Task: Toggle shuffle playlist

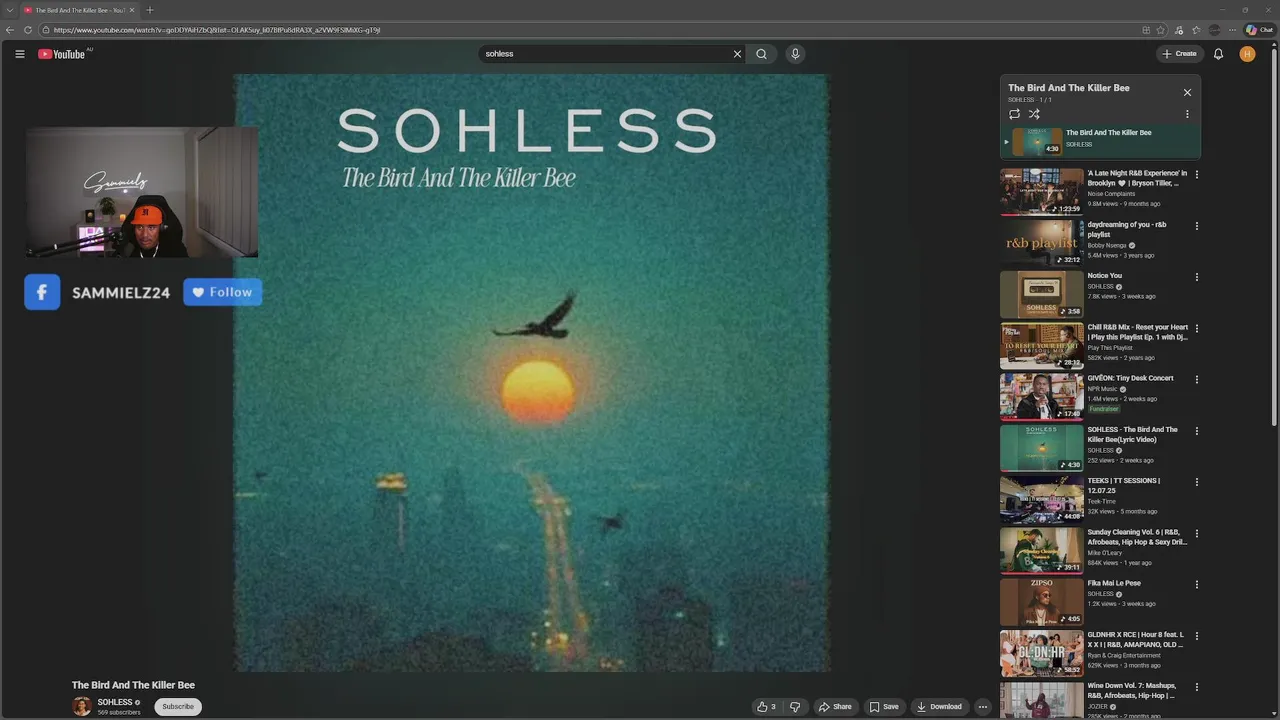Action: pyautogui.click(x=1034, y=114)
